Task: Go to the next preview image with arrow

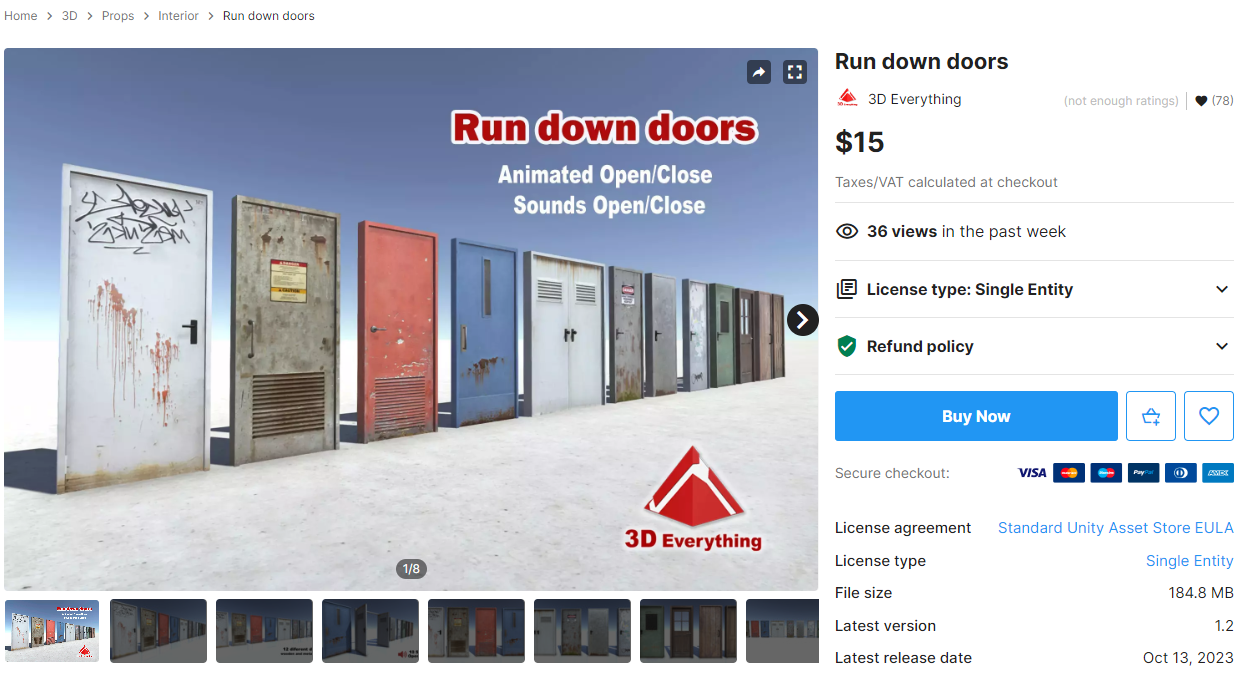Action: (x=802, y=320)
